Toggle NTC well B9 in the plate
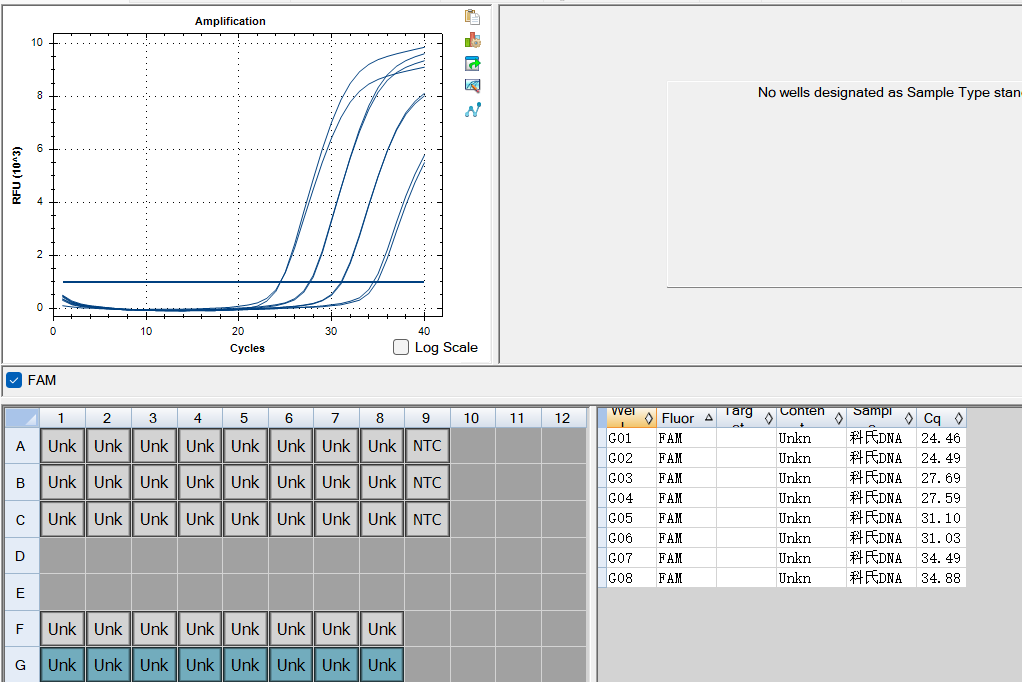The width and height of the screenshot is (1022, 682). tap(427, 482)
